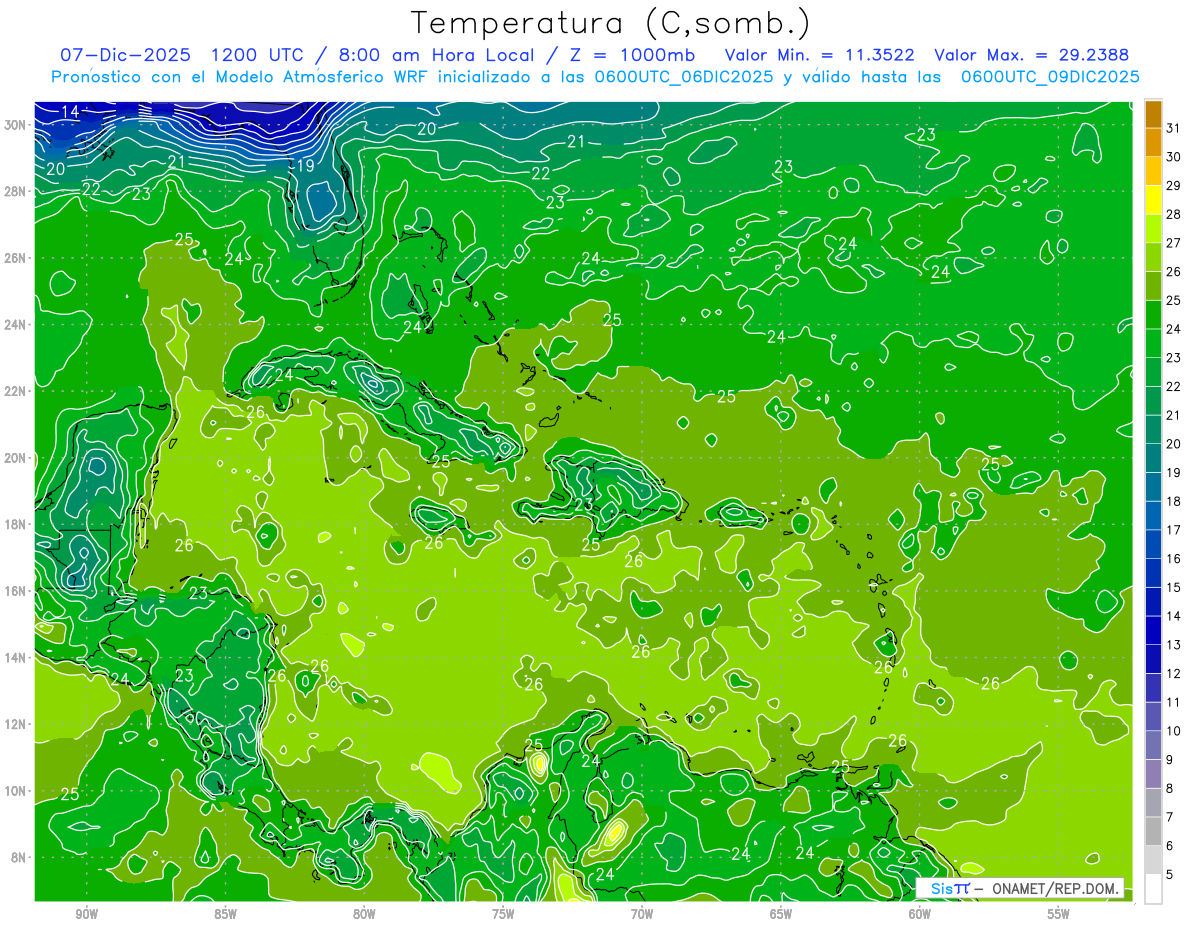Click the "ONAMET/REP.DOM." credit label
Image resolution: width=1200 pixels, height=927 pixels.
[1057, 888]
